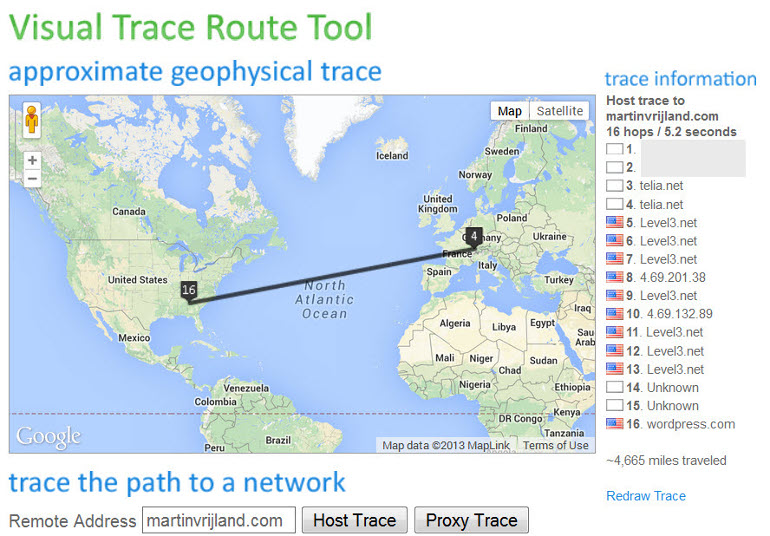Viewport: 770px width, 536px height.
Task: Select hop 3 telia.net entry
Action: pos(655,186)
